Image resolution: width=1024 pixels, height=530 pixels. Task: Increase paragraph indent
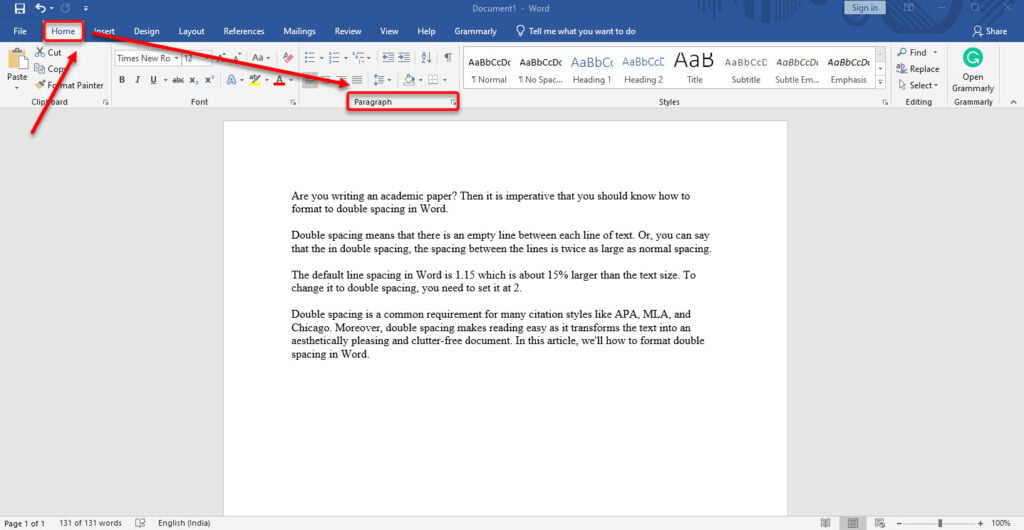404,58
